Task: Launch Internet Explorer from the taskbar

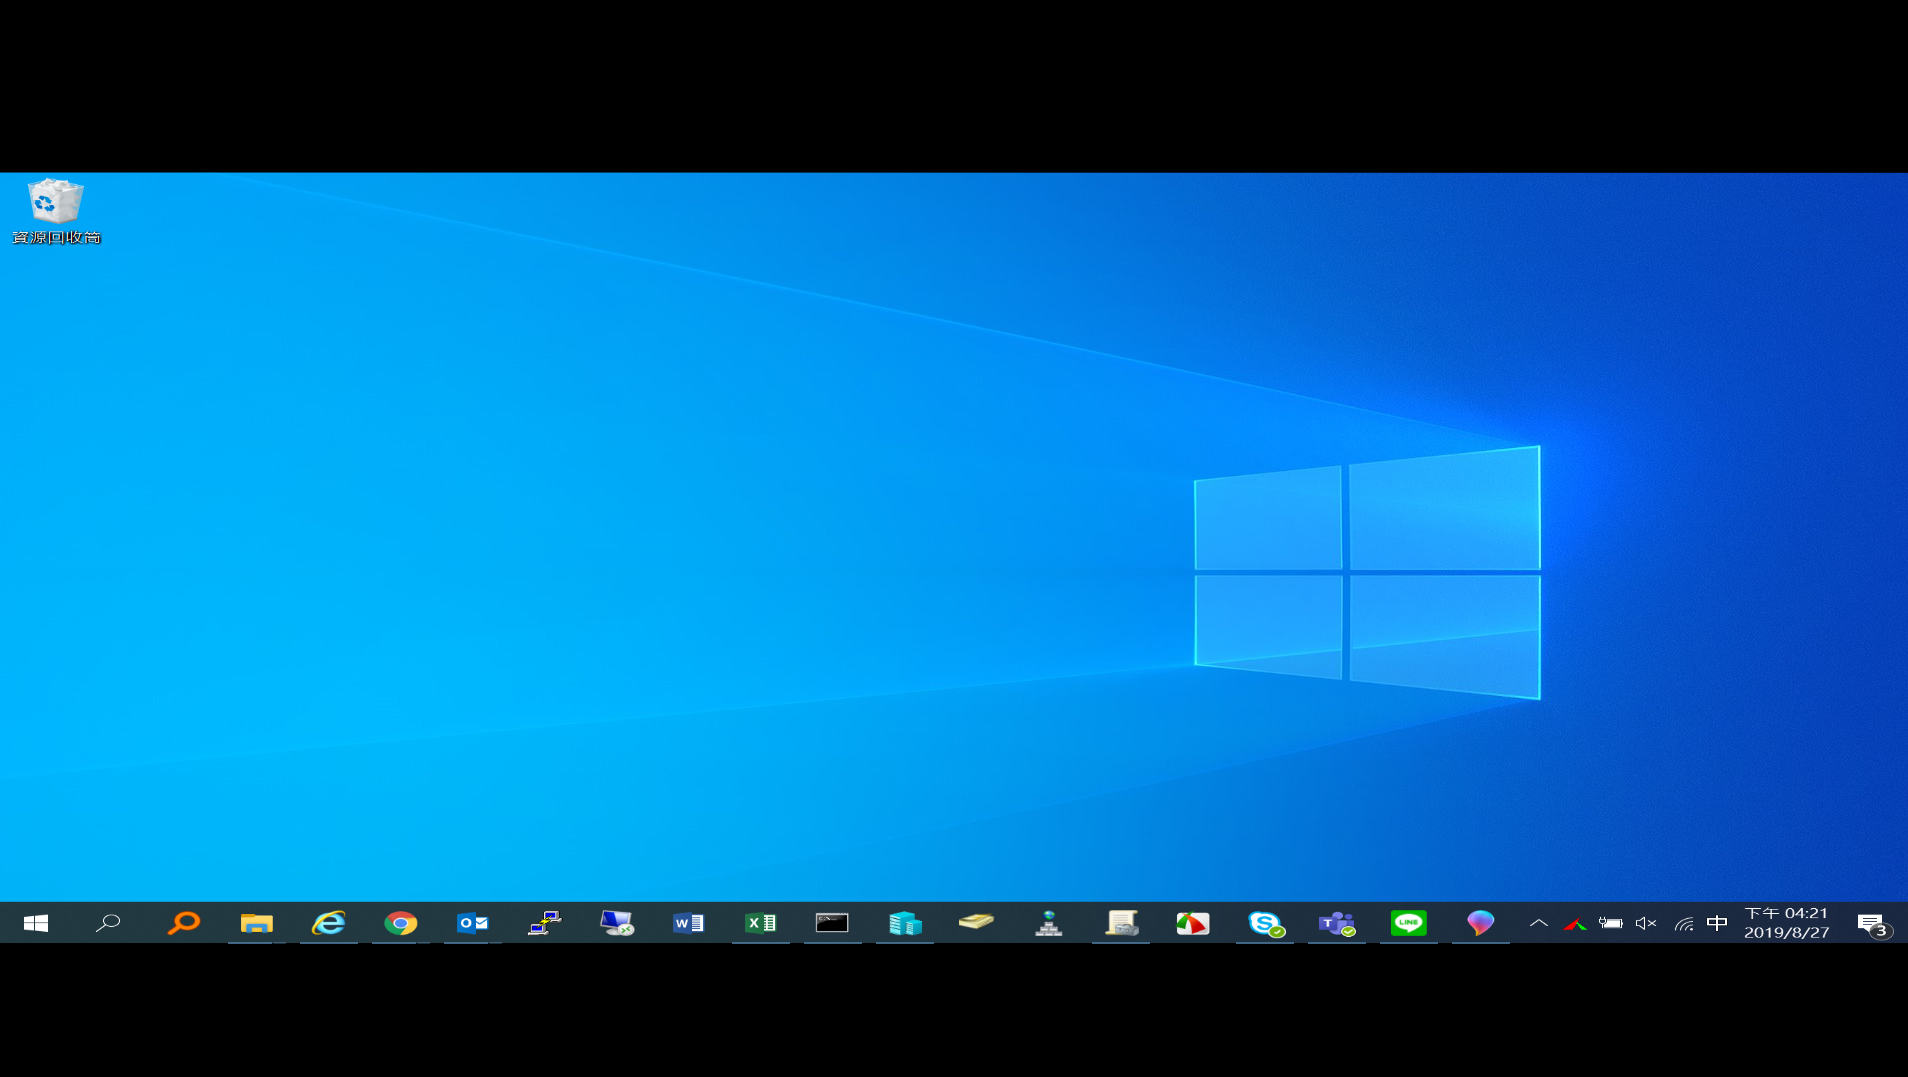Action: (x=328, y=923)
